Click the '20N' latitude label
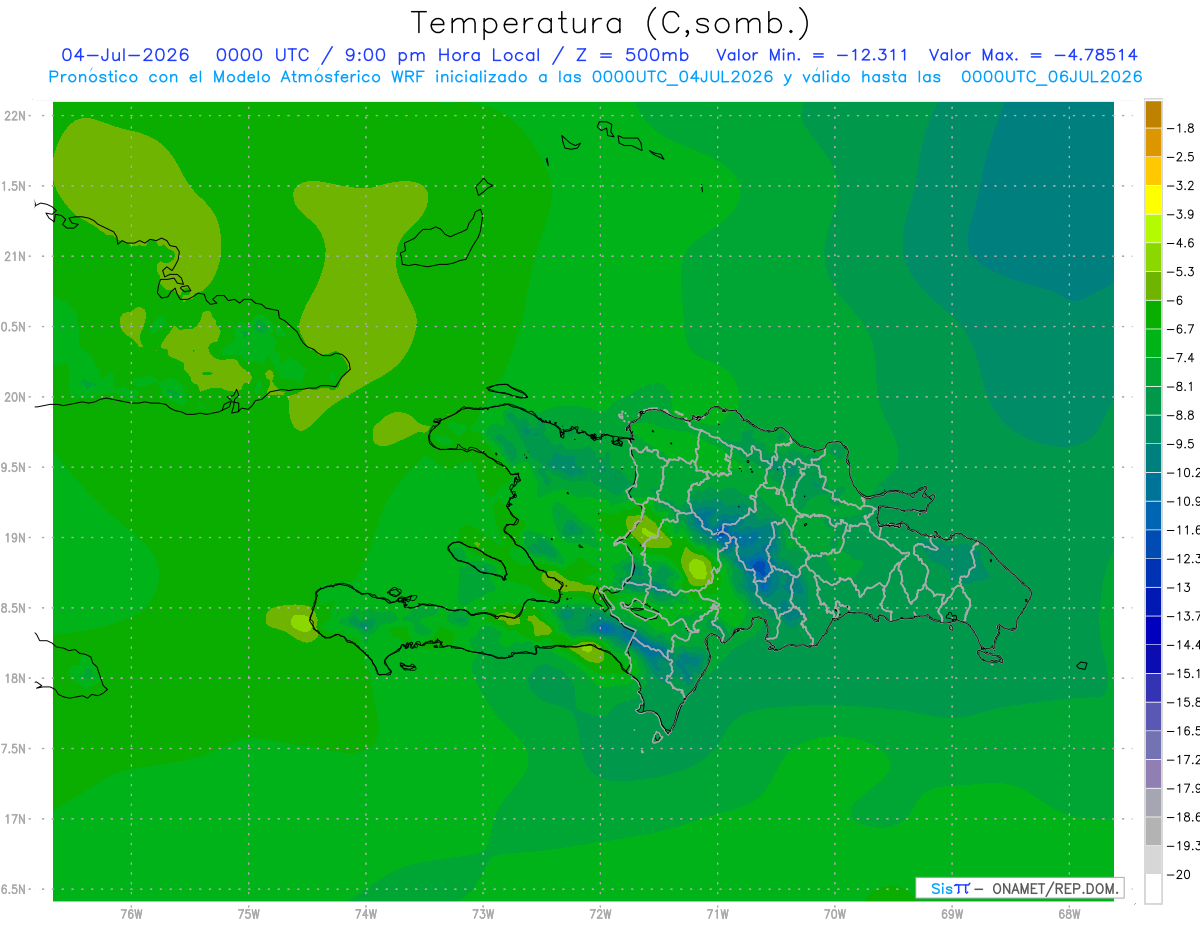1200x927 pixels. point(14,397)
